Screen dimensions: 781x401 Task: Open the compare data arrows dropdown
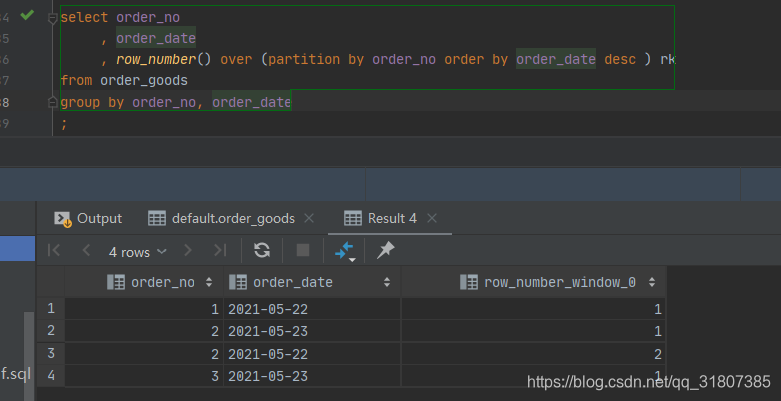tap(345, 251)
